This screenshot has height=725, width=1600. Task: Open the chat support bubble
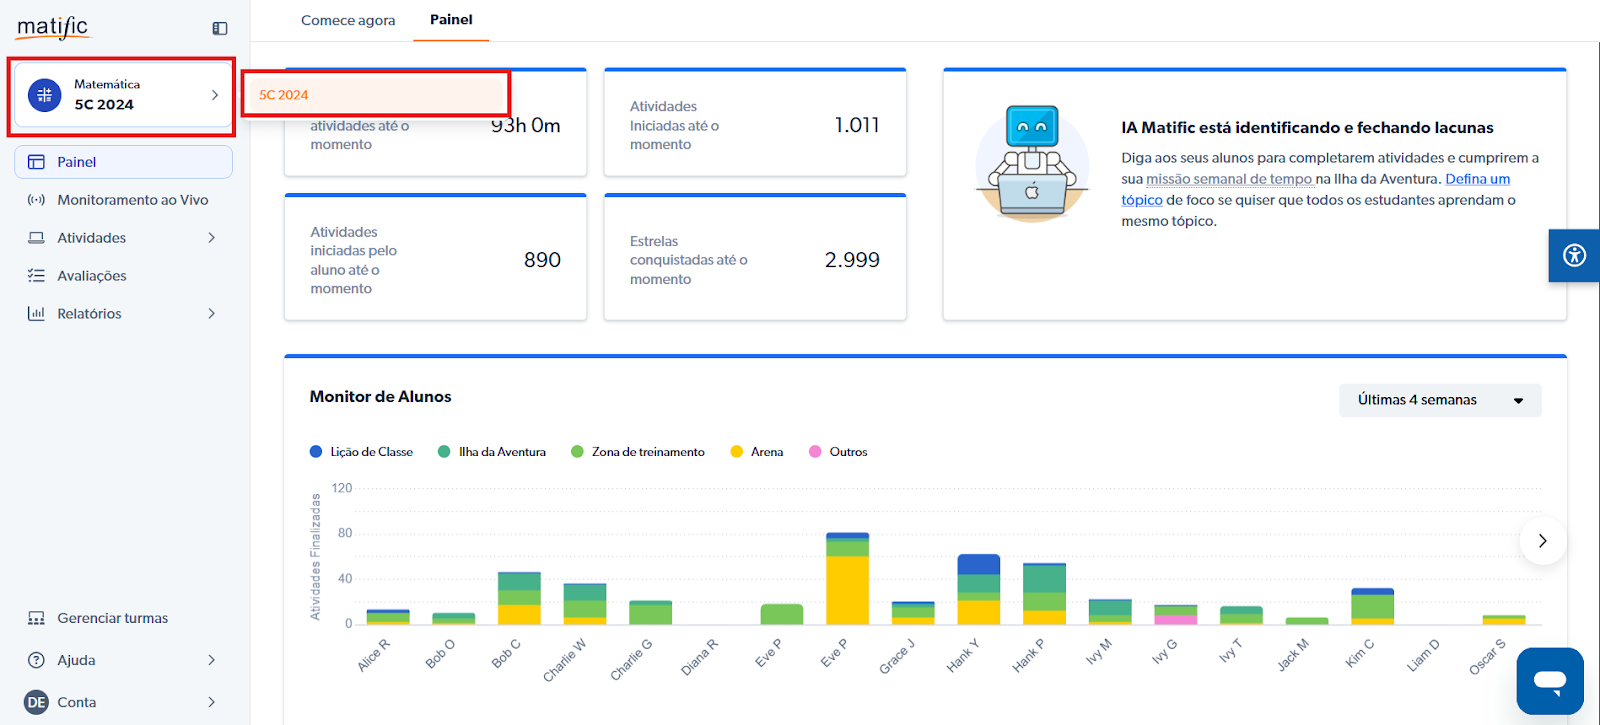click(1549, 681)
